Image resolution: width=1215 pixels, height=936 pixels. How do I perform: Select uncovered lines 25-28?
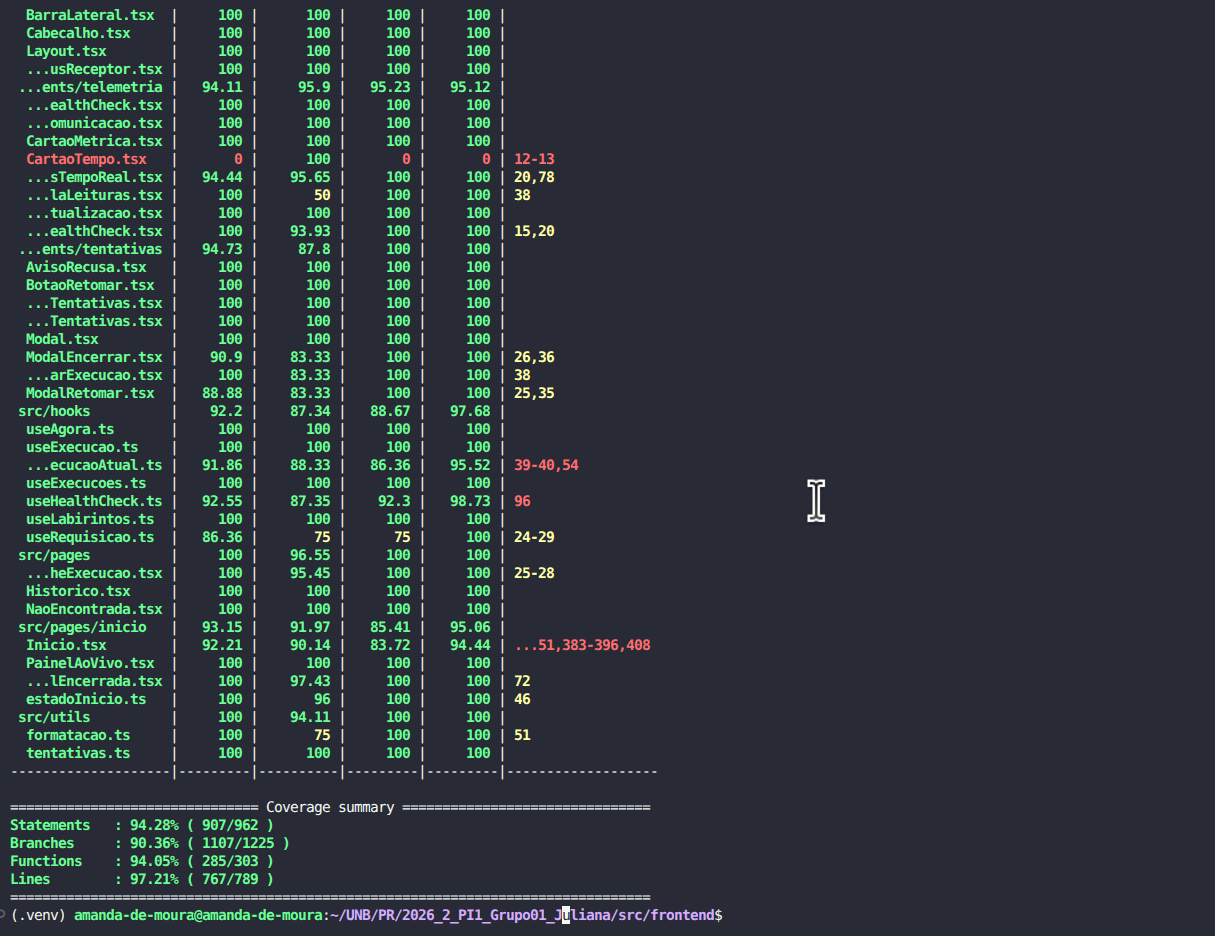pos(534,573)
